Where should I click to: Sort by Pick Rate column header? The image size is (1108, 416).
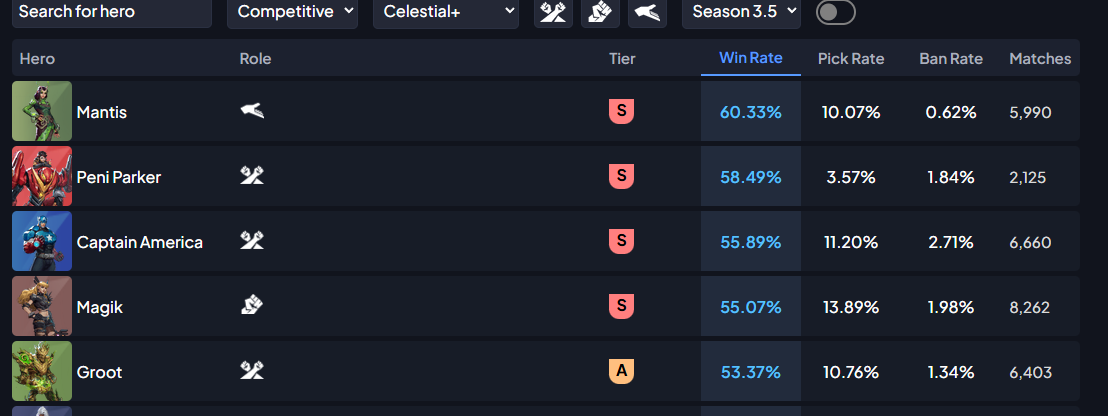[850, 59]
